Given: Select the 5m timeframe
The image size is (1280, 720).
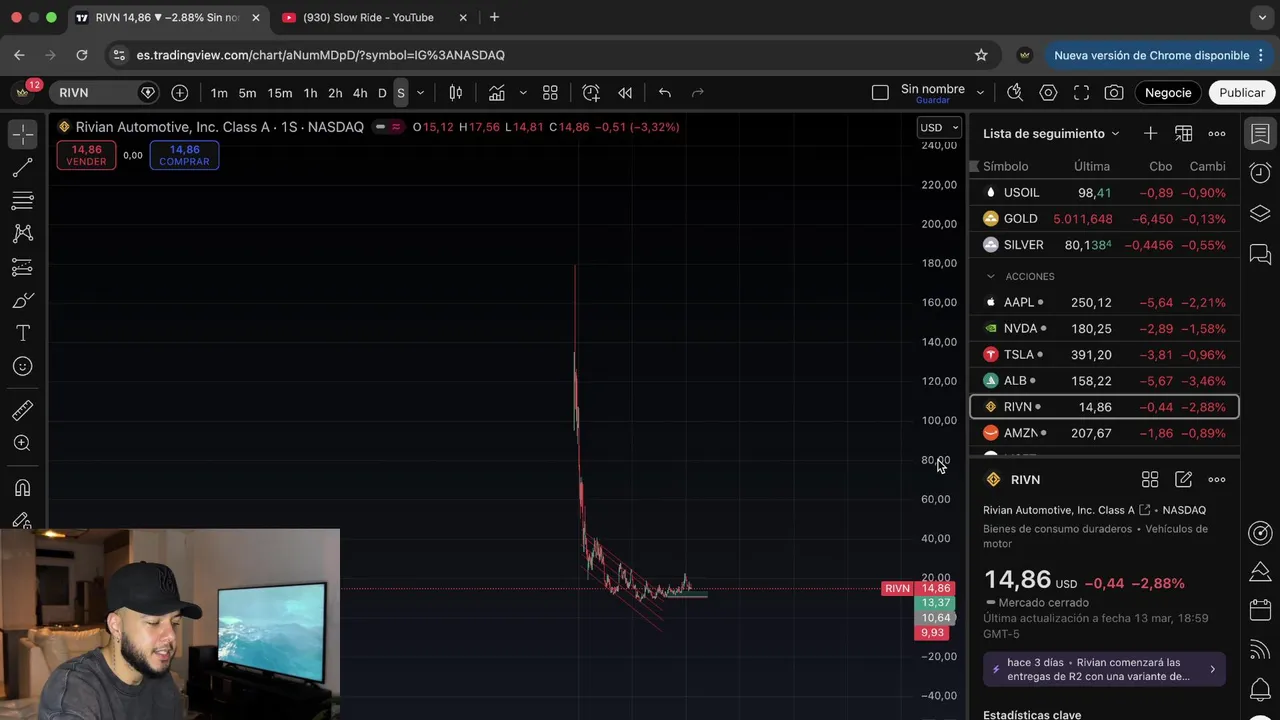Looking at the screenshot, I should (247, 93).
